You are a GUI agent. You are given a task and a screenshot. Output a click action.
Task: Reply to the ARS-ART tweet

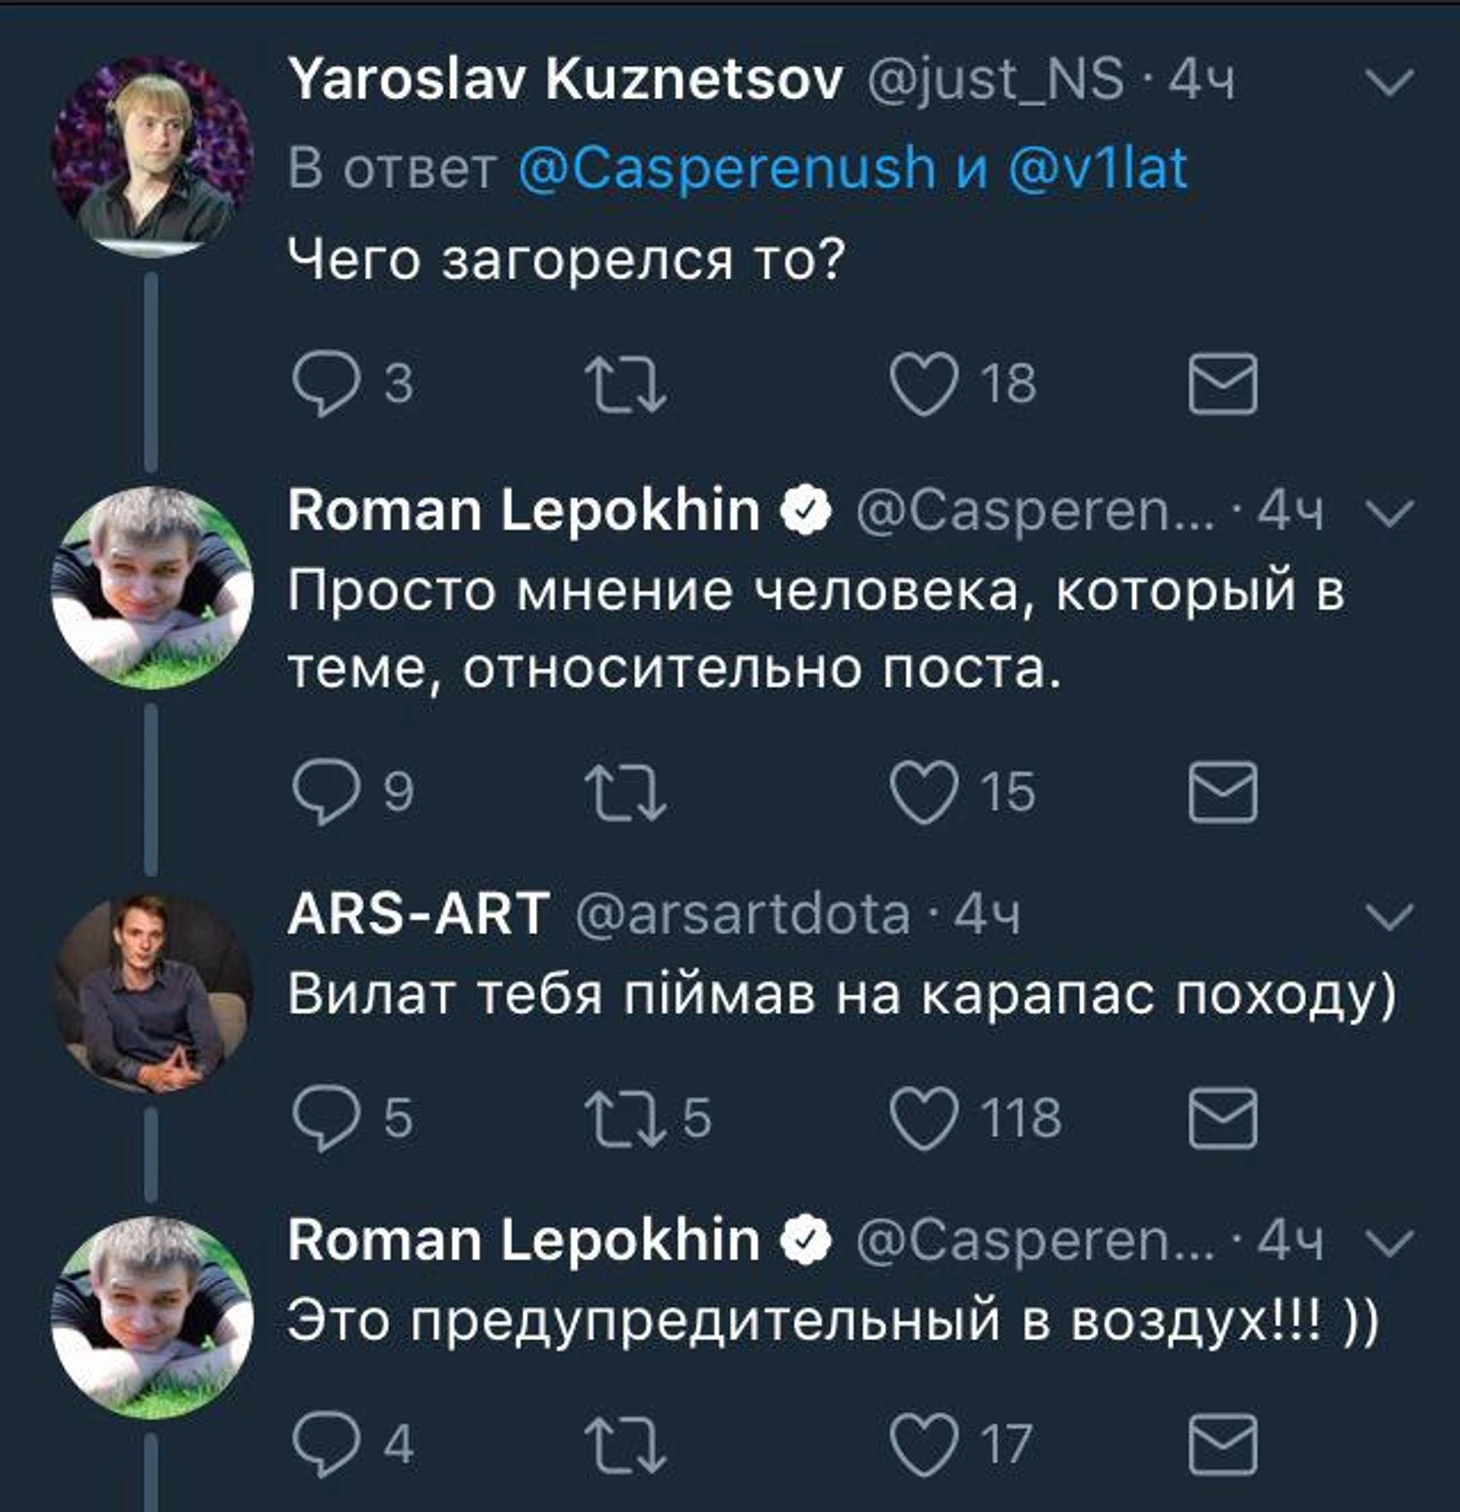326,1118
